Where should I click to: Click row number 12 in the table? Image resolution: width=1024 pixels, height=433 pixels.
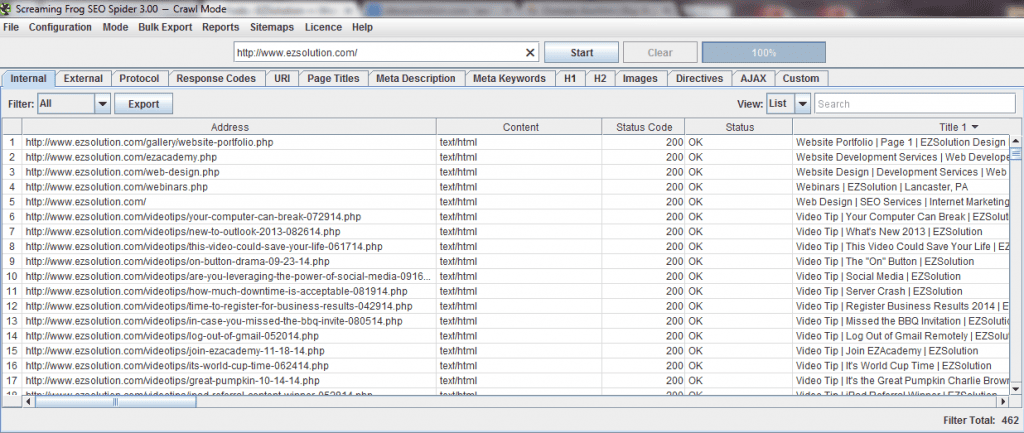(x=12, y=306)
